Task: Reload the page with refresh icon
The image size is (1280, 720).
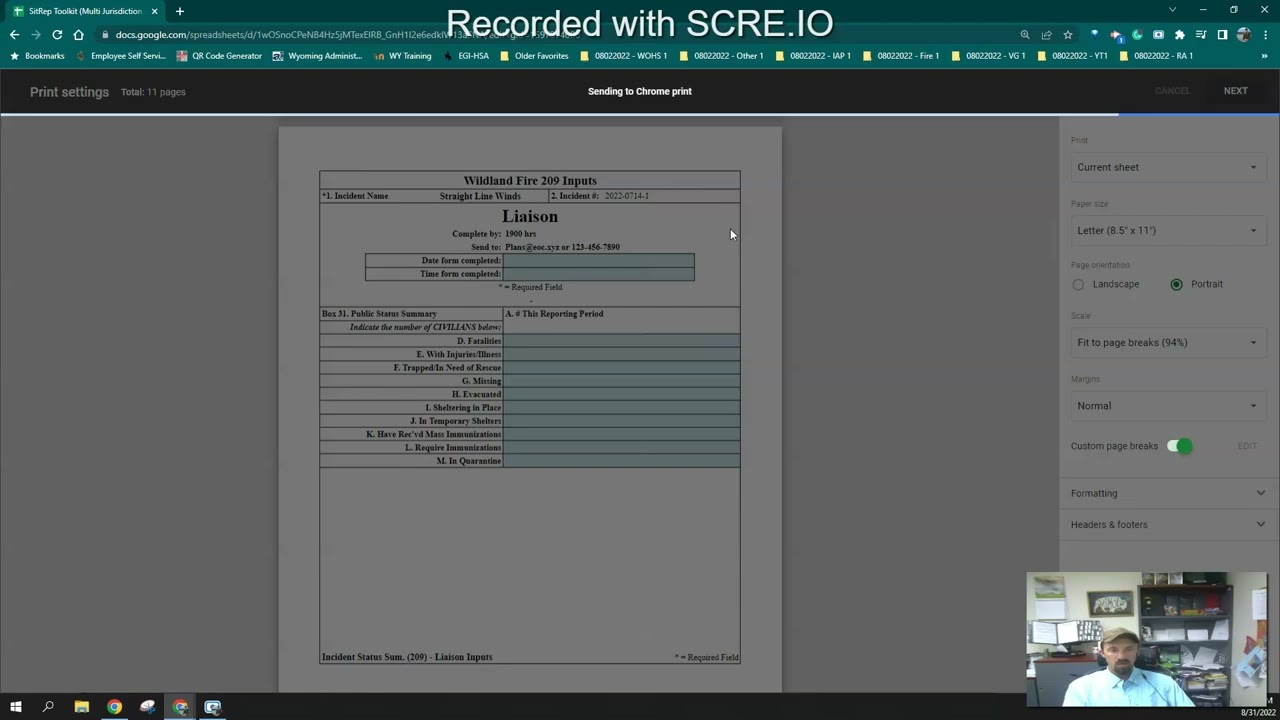Action: 57,35
